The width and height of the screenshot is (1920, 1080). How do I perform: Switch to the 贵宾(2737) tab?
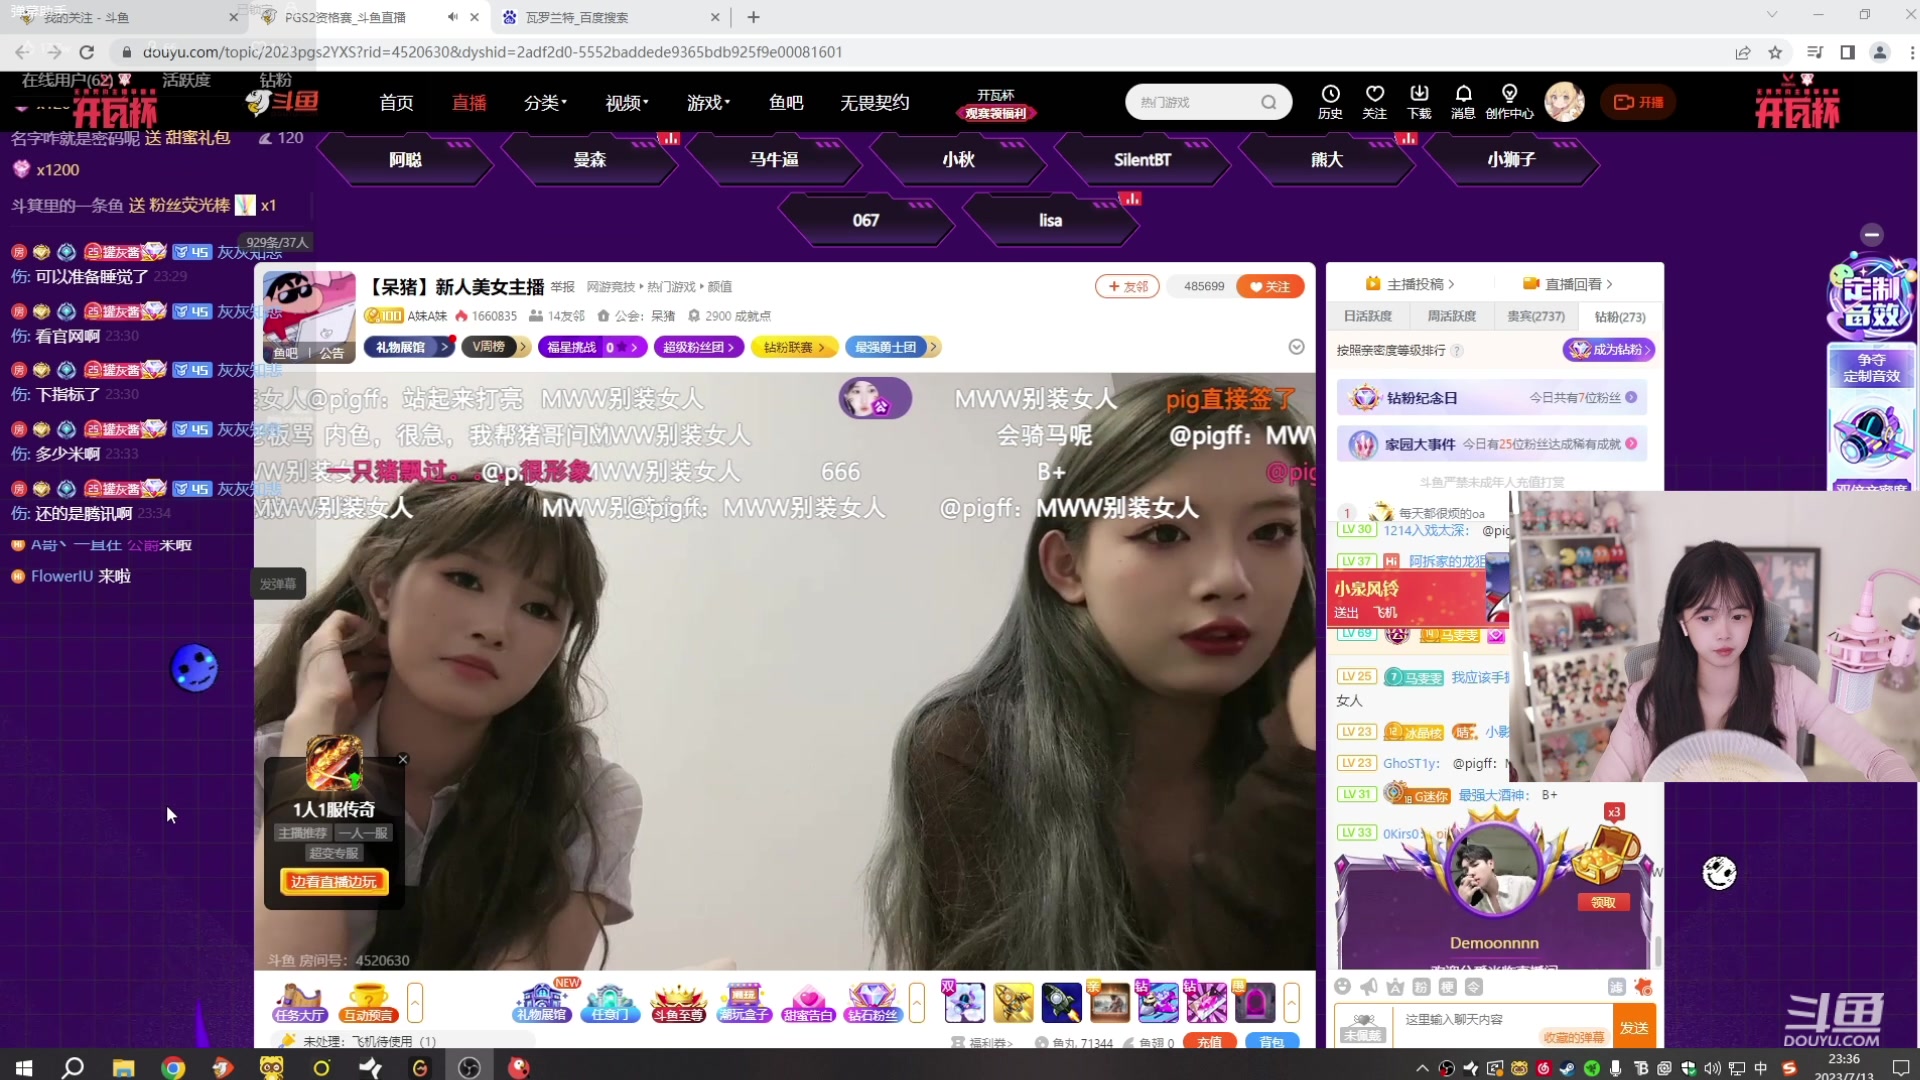(1536, 316)
